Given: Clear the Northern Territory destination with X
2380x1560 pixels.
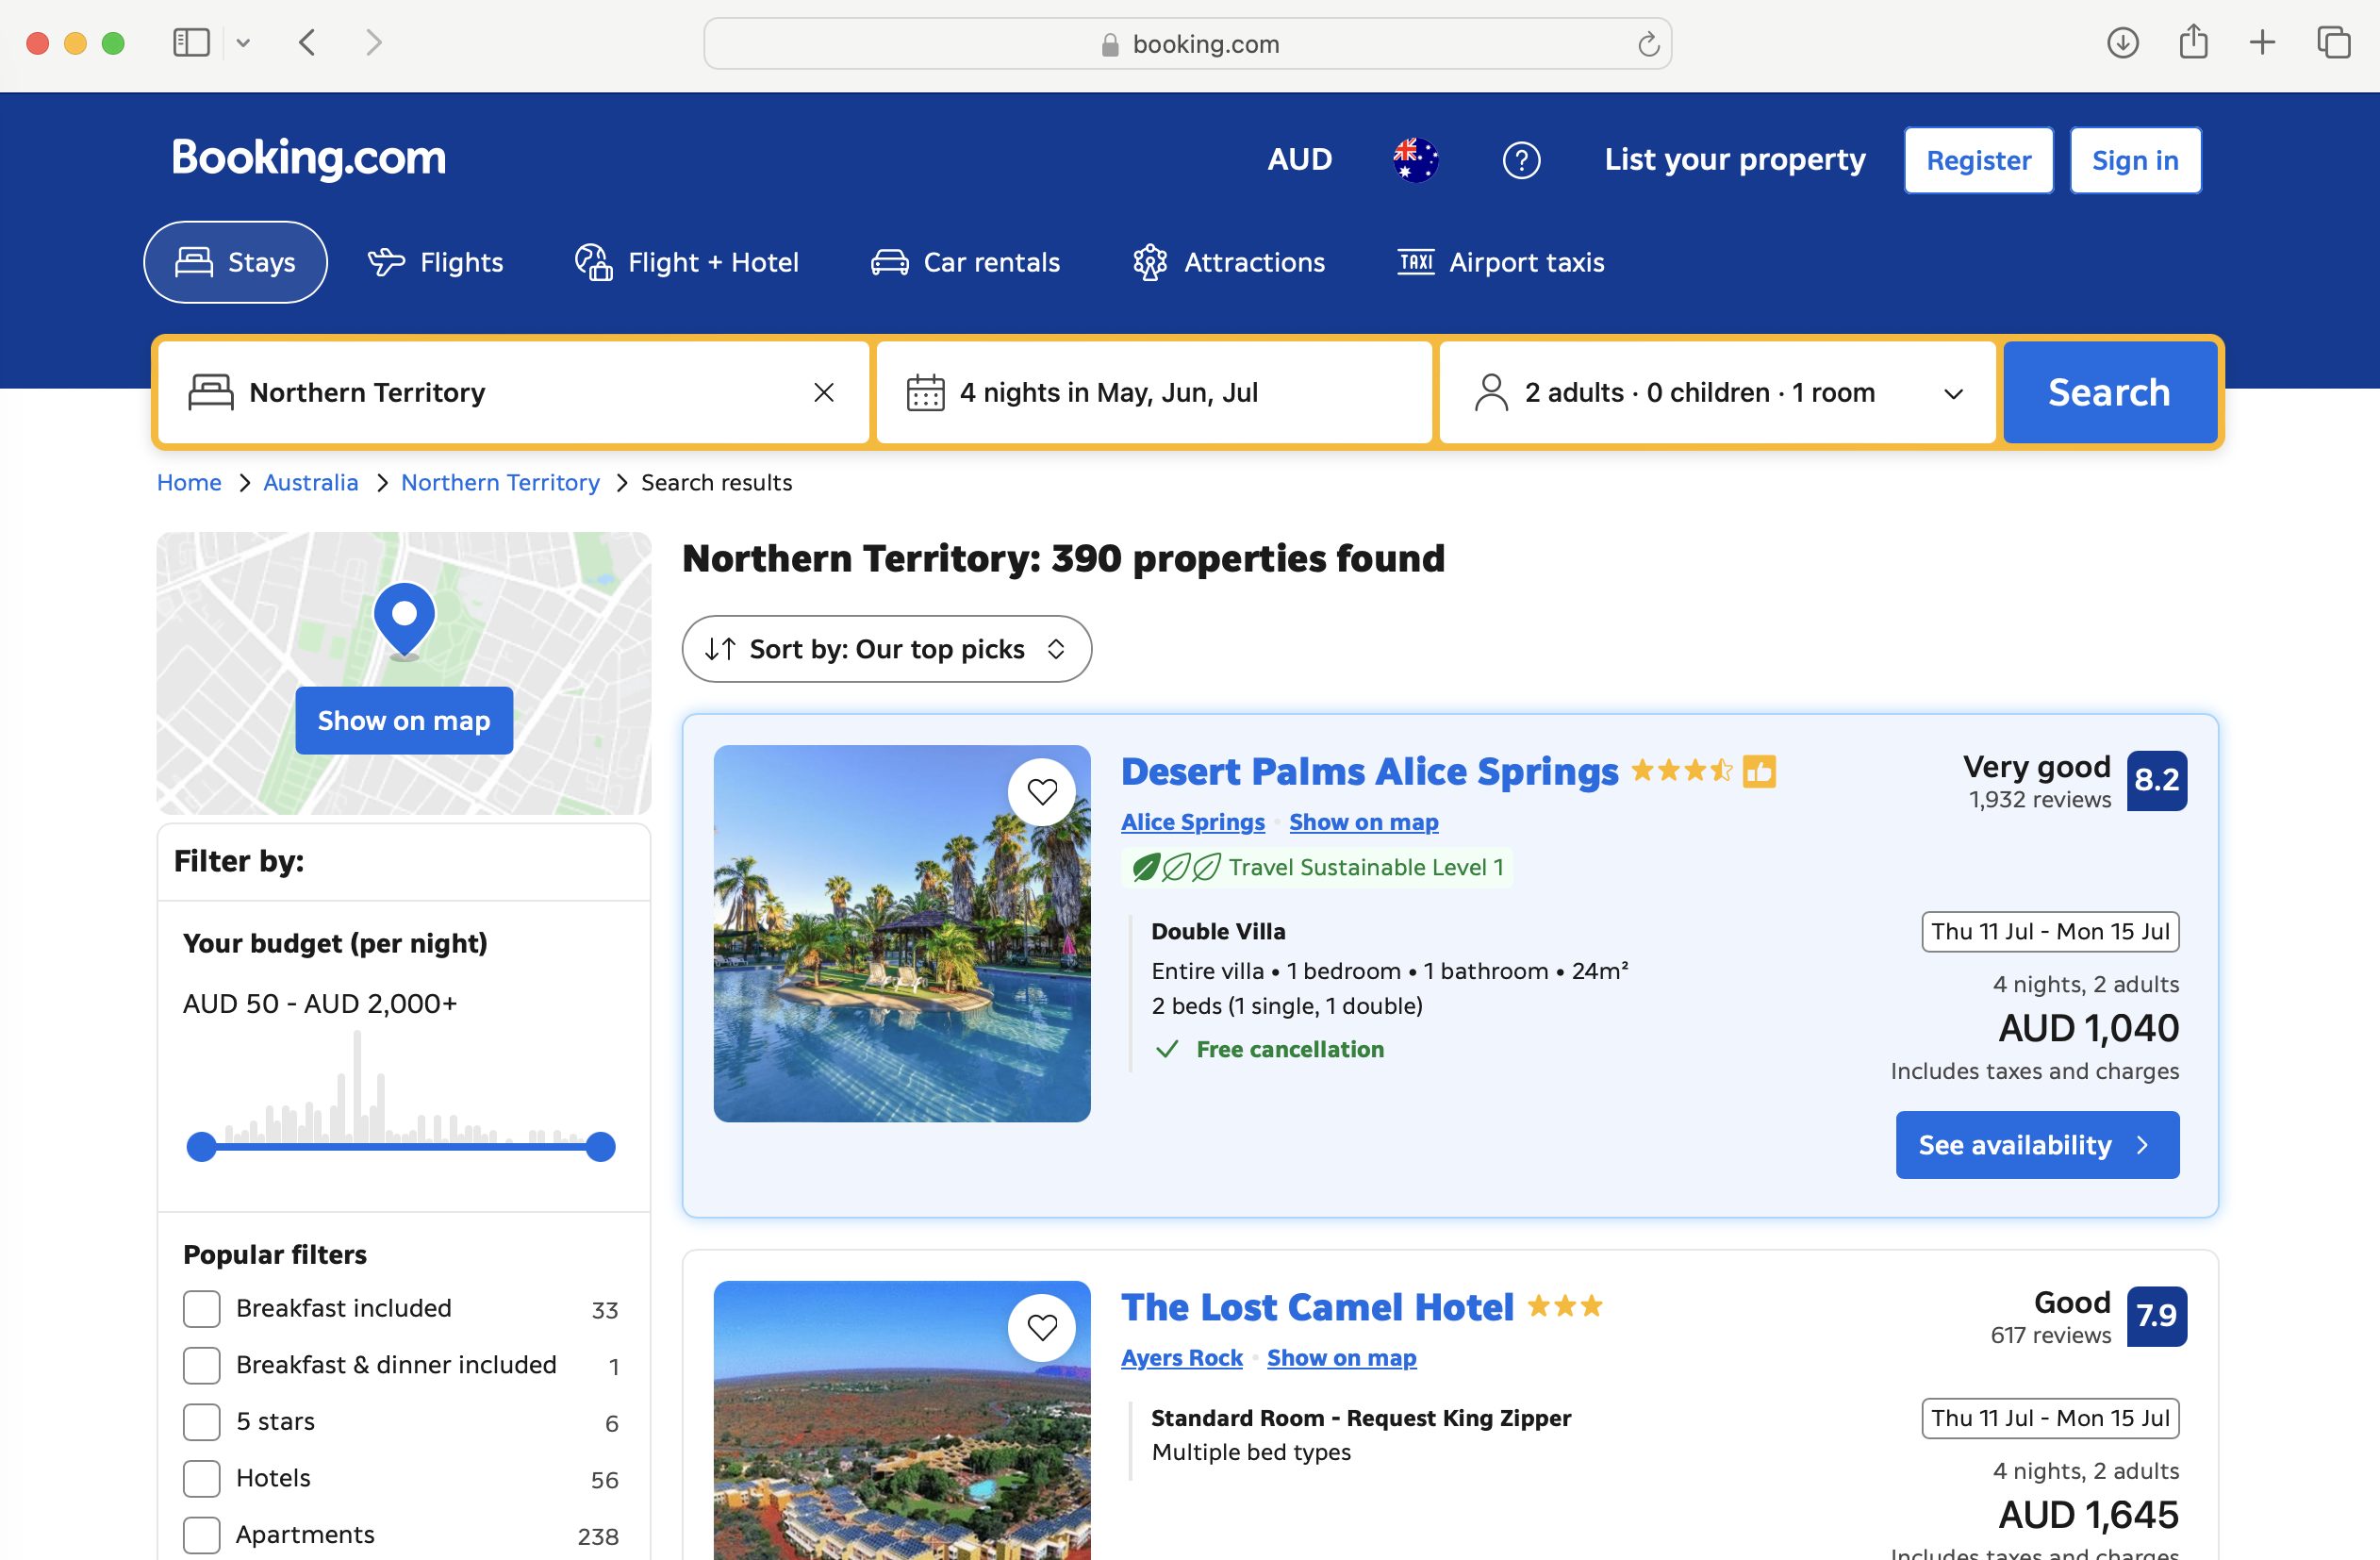Looking at the screenshot, I should (823, 392).
